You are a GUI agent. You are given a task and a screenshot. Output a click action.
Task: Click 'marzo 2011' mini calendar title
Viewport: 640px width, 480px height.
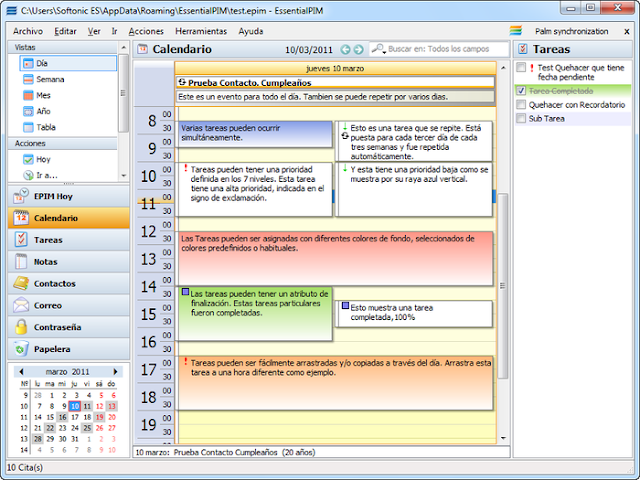point(67,372)
